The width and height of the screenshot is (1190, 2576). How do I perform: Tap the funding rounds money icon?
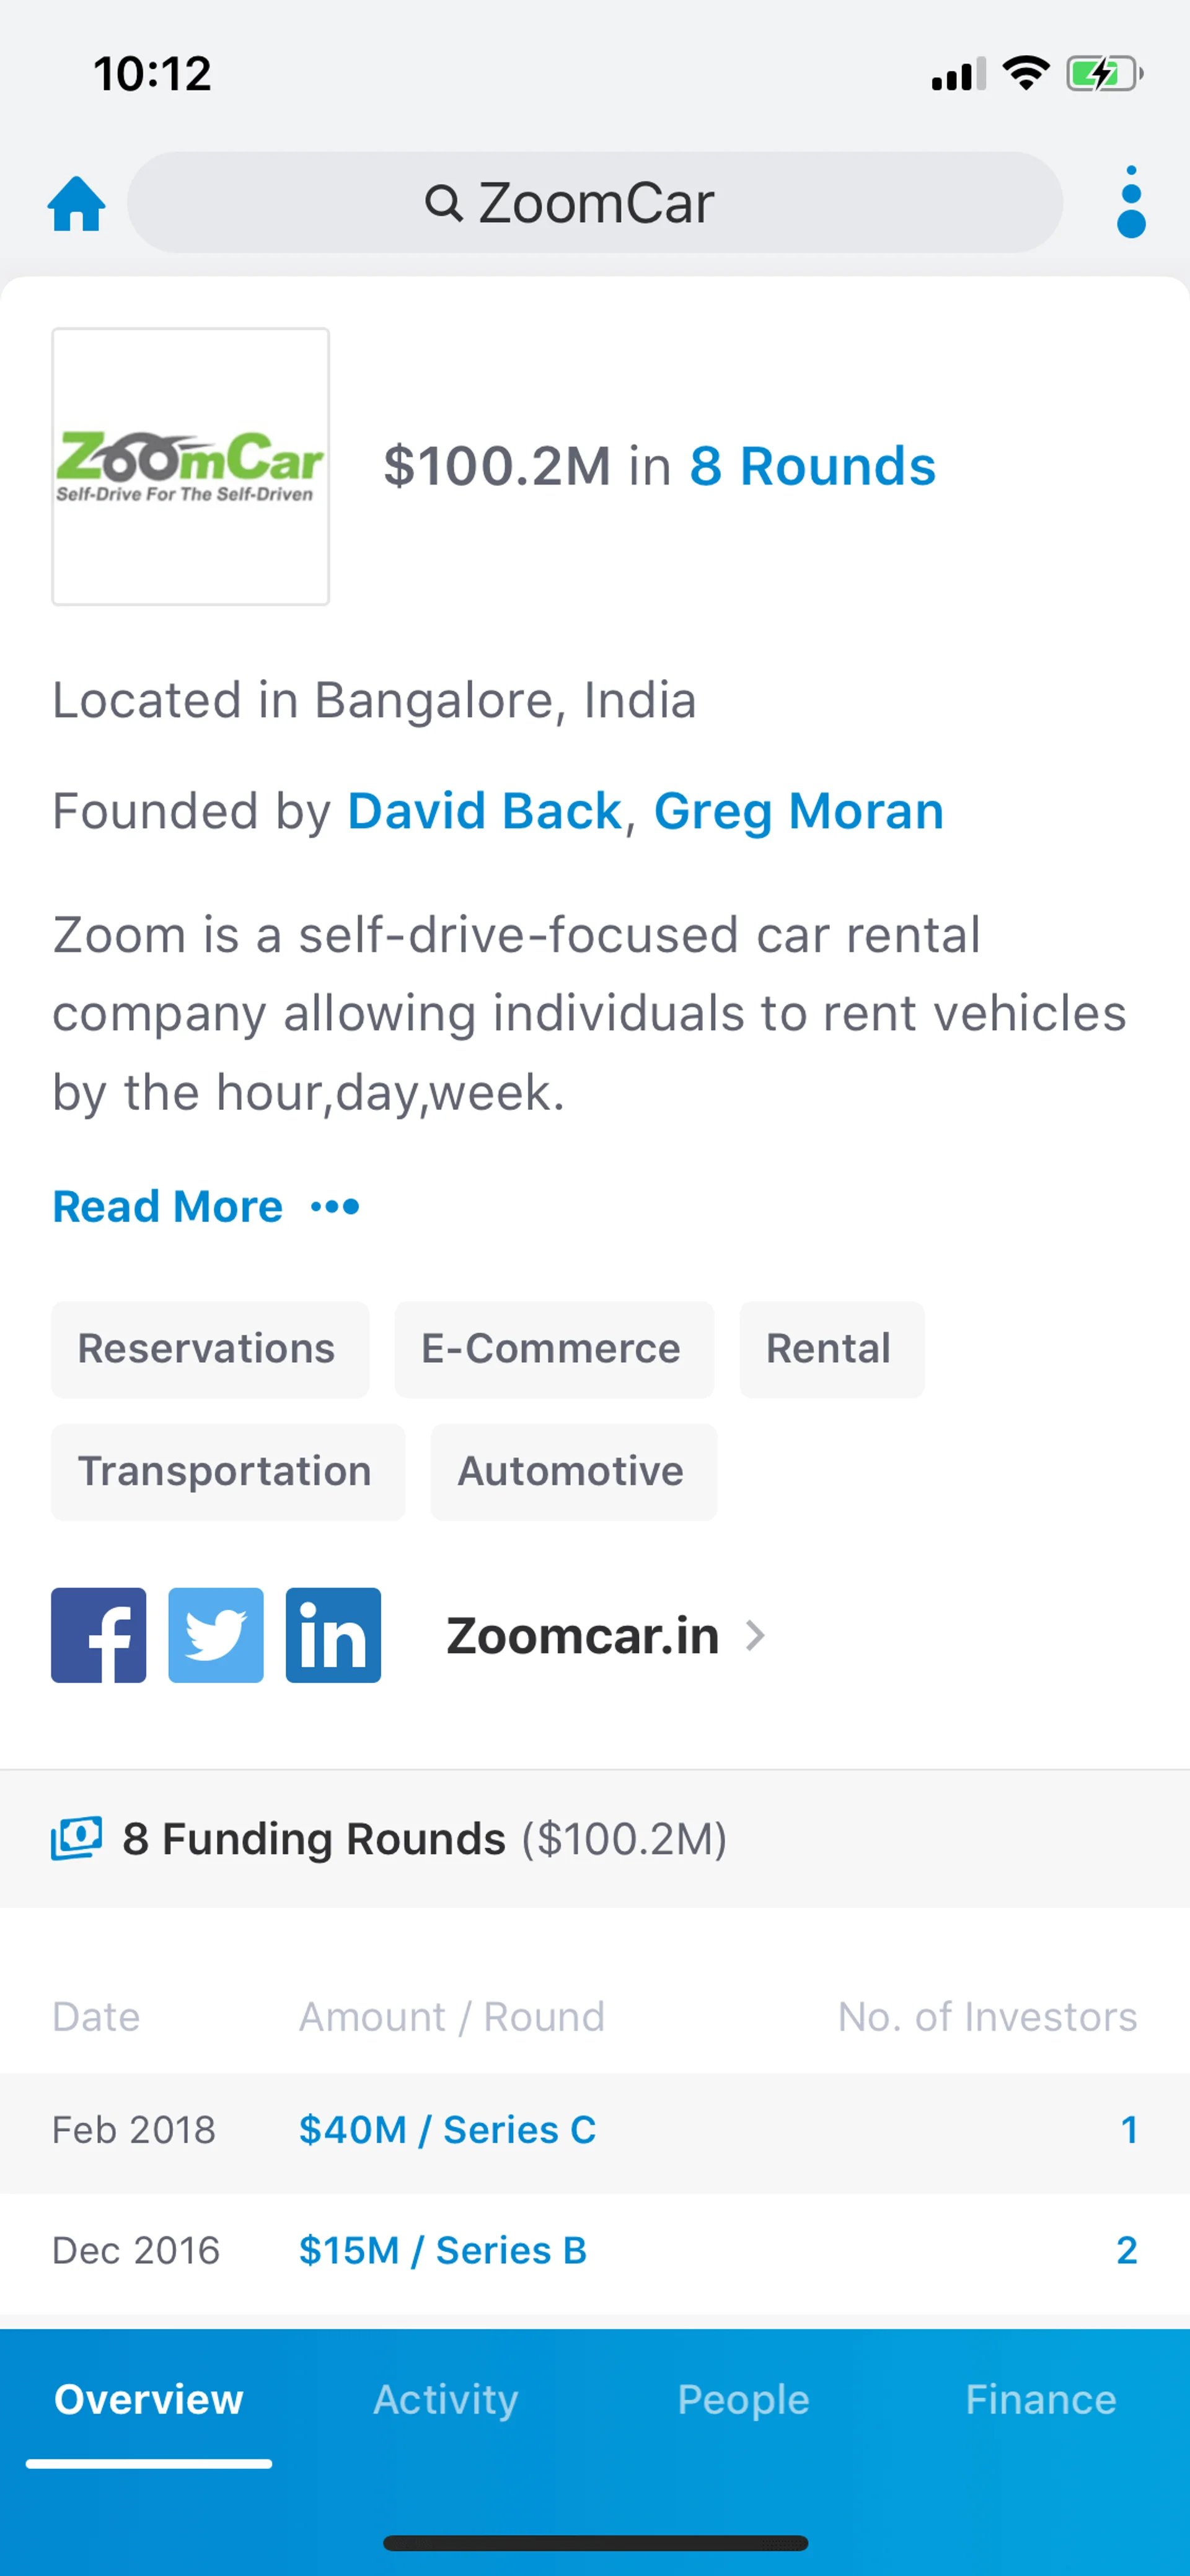click(x=77, y=1838)
